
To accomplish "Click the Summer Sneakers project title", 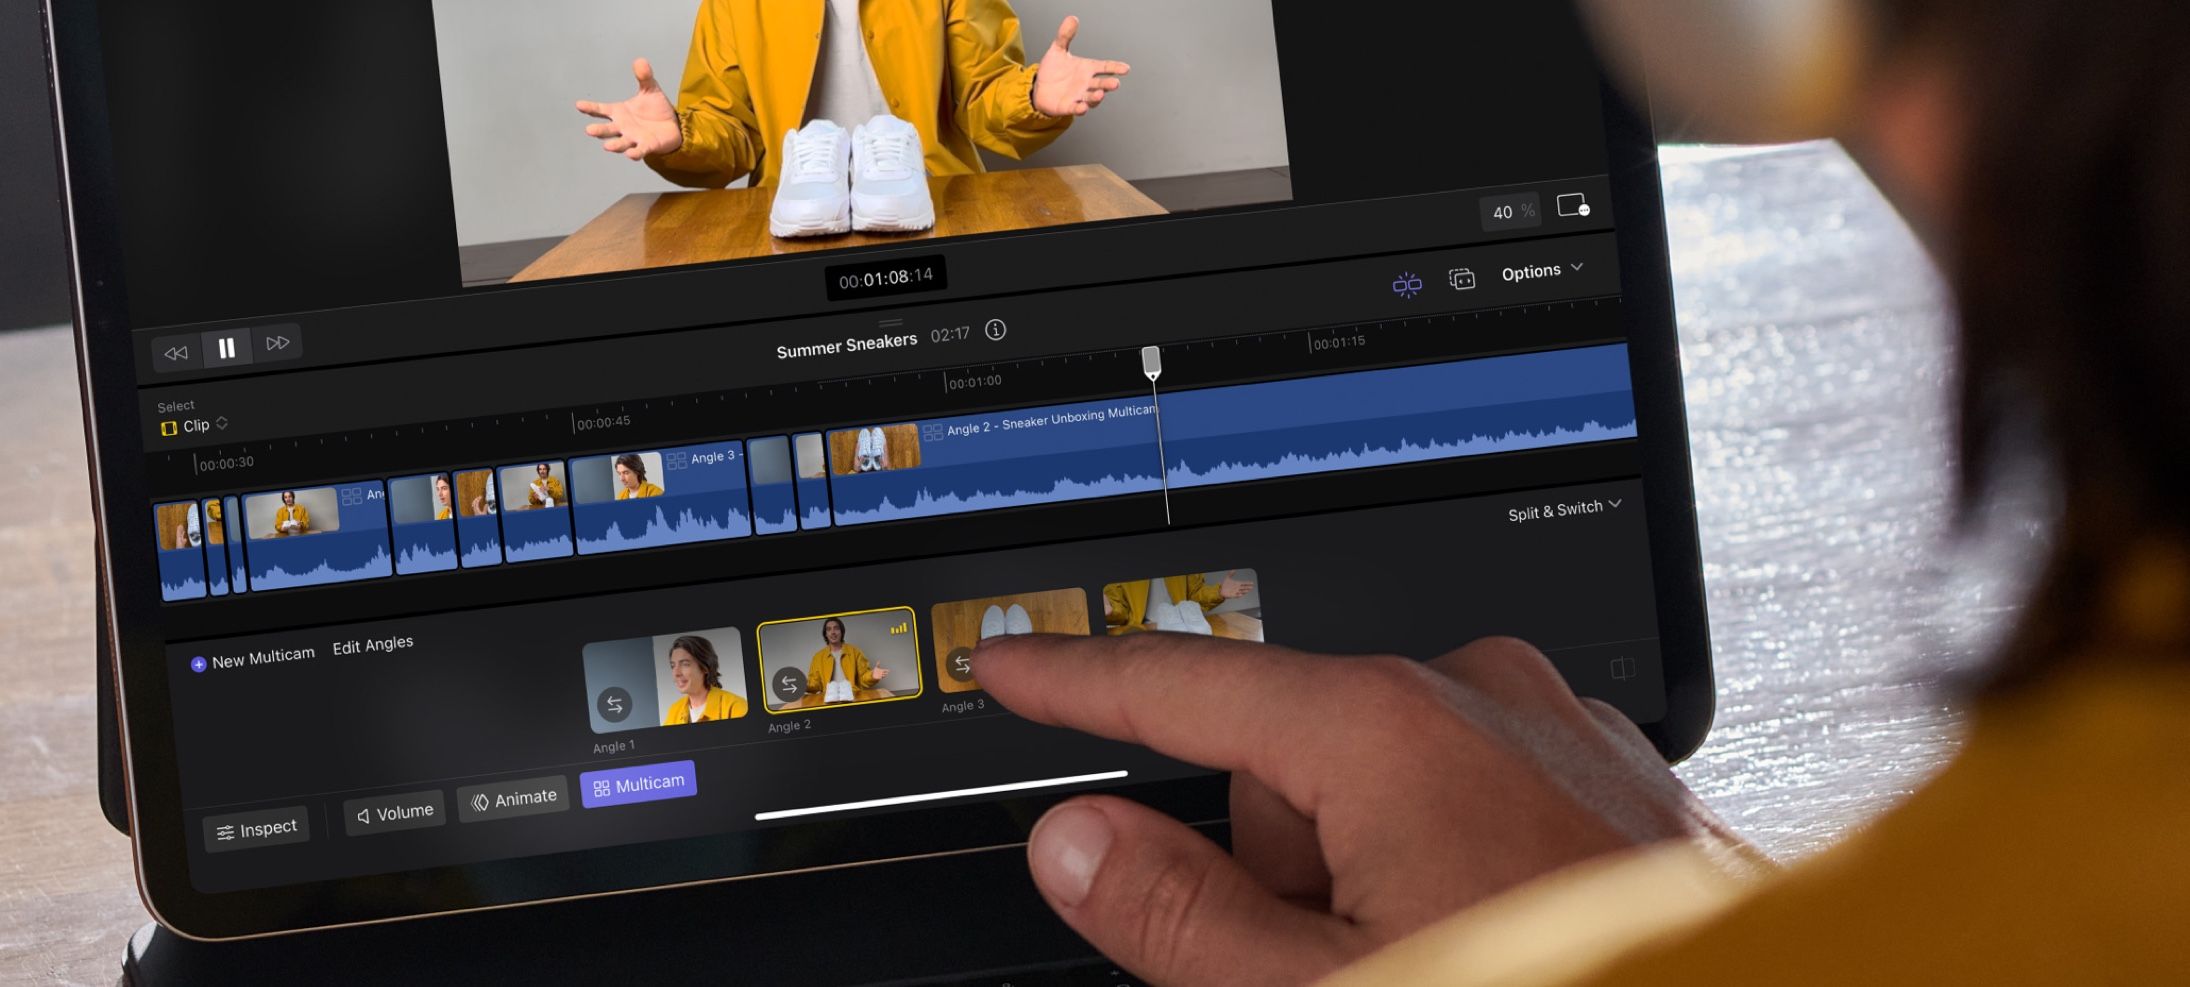I will [847, 345].
